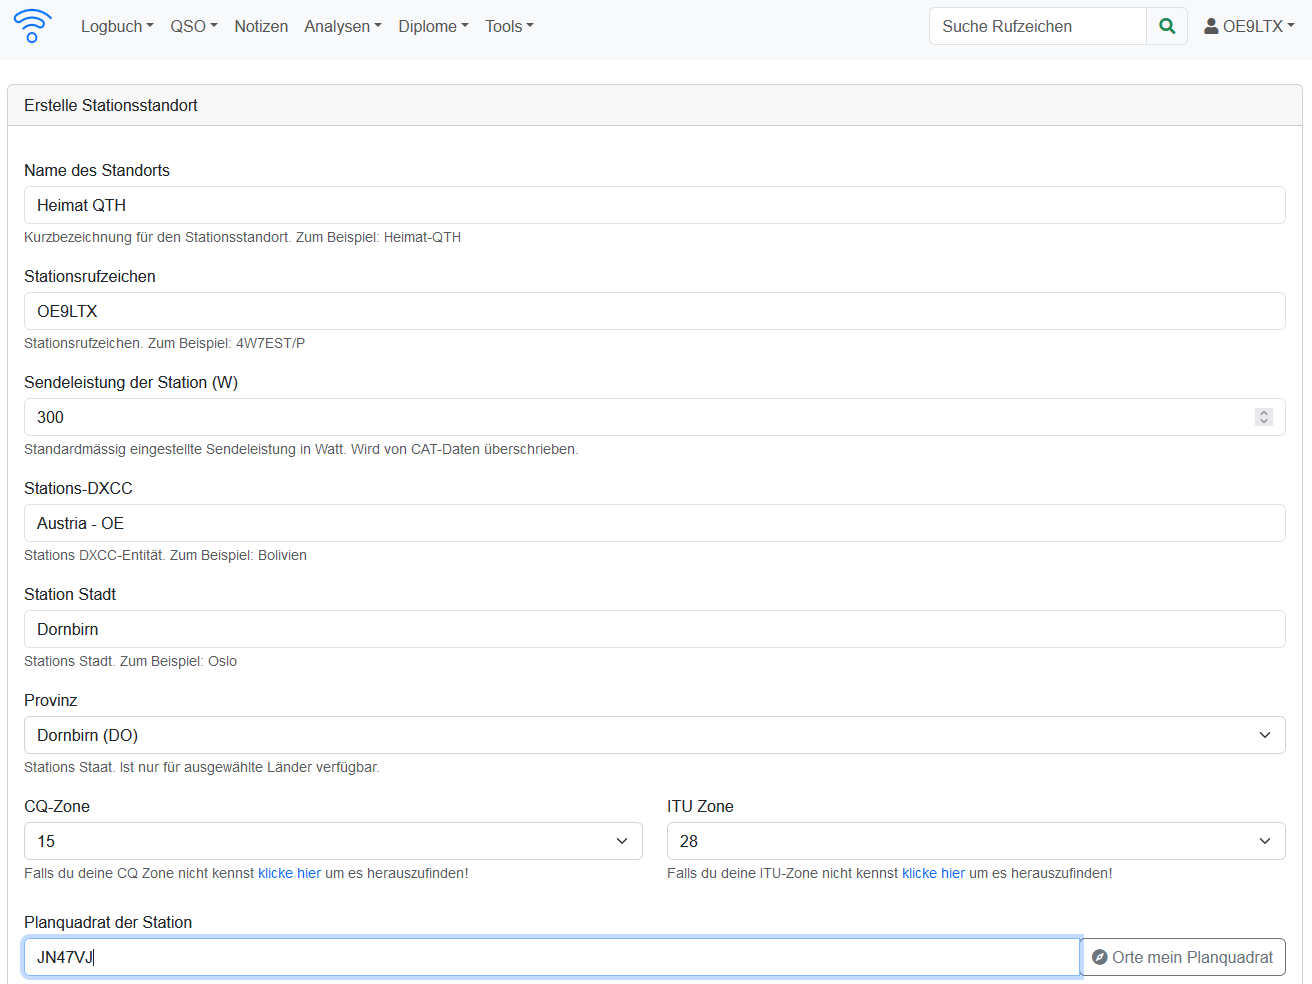The image size is (1312, 984).
Task: Click the Name des Standorts field
Action: pos(655,205)
